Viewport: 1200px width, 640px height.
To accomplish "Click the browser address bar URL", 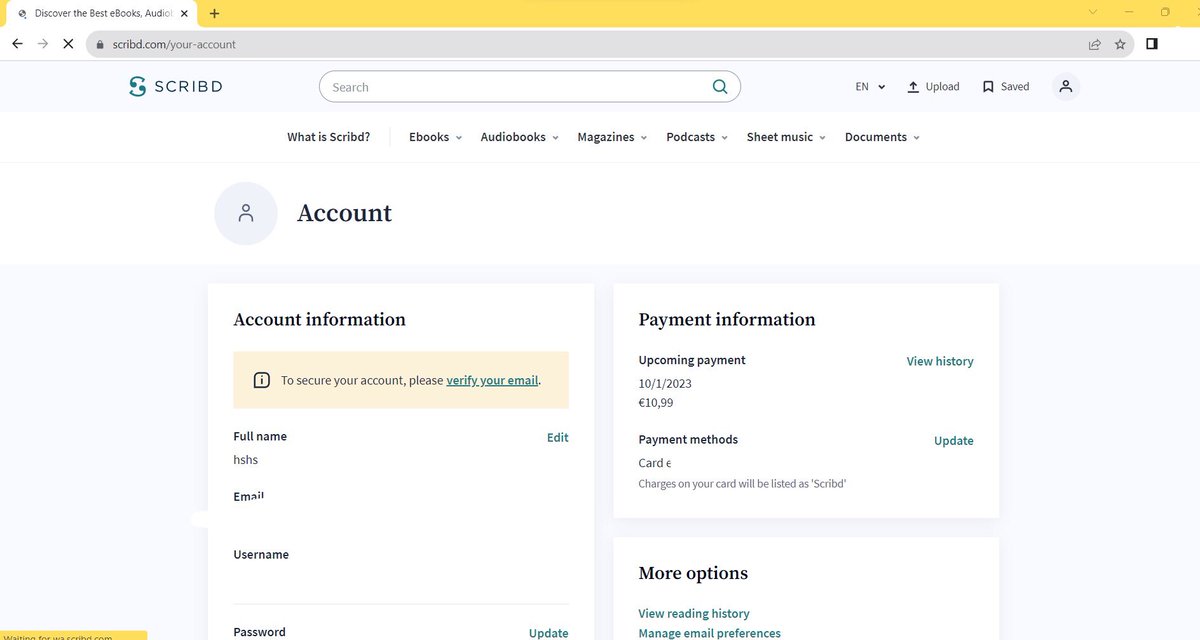I will (172, 44).
